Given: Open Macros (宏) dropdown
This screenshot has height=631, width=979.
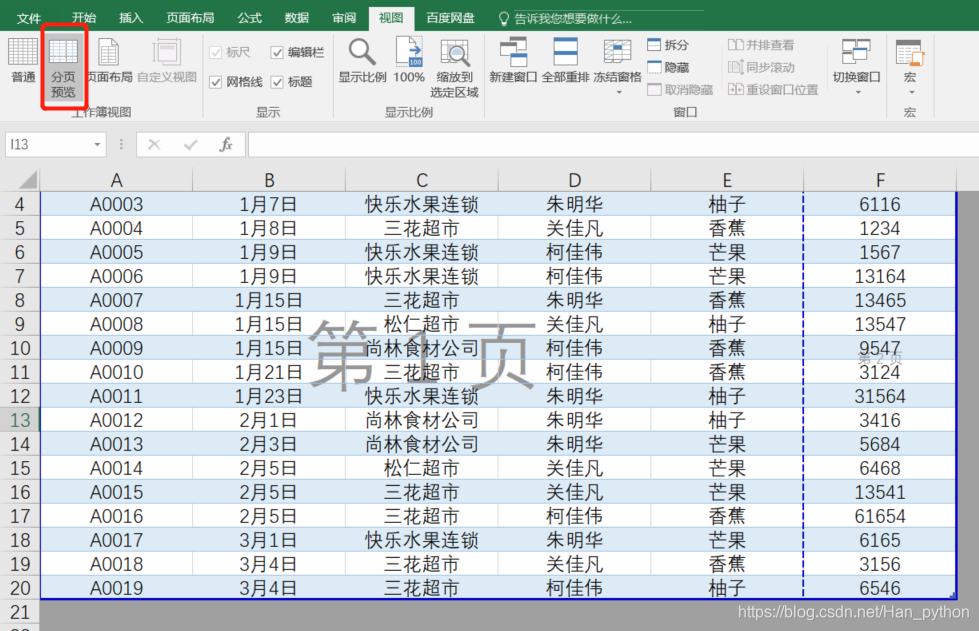Looking at the screenshot, I should click(910, 66).
